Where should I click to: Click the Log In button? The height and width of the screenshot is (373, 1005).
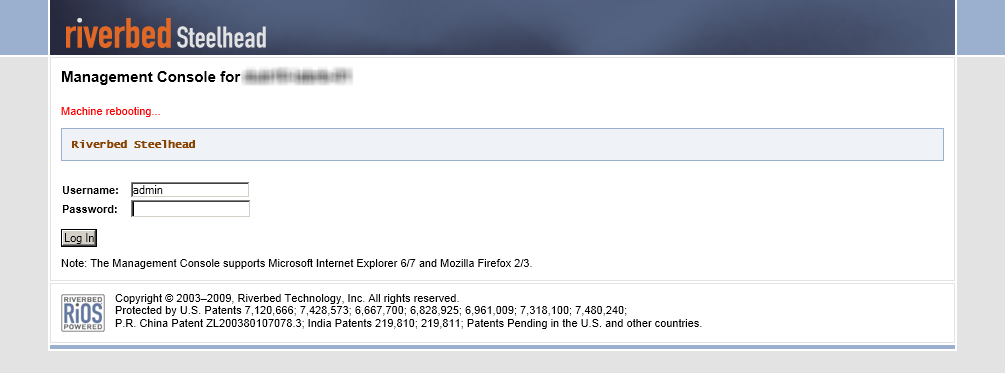coord(79,238)
